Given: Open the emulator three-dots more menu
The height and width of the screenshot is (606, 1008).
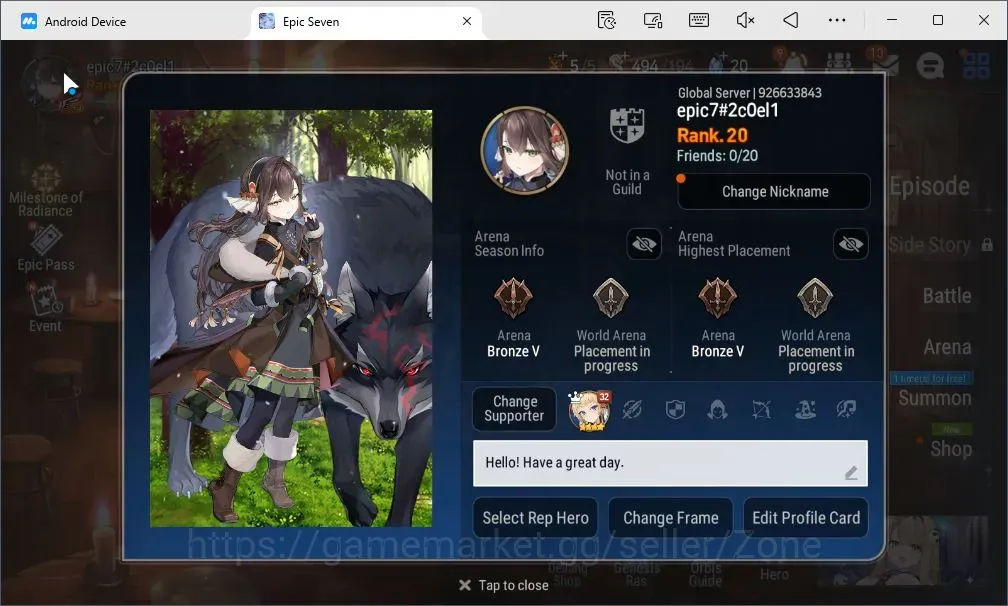Looking at the screenshot, I should [837, 21].
